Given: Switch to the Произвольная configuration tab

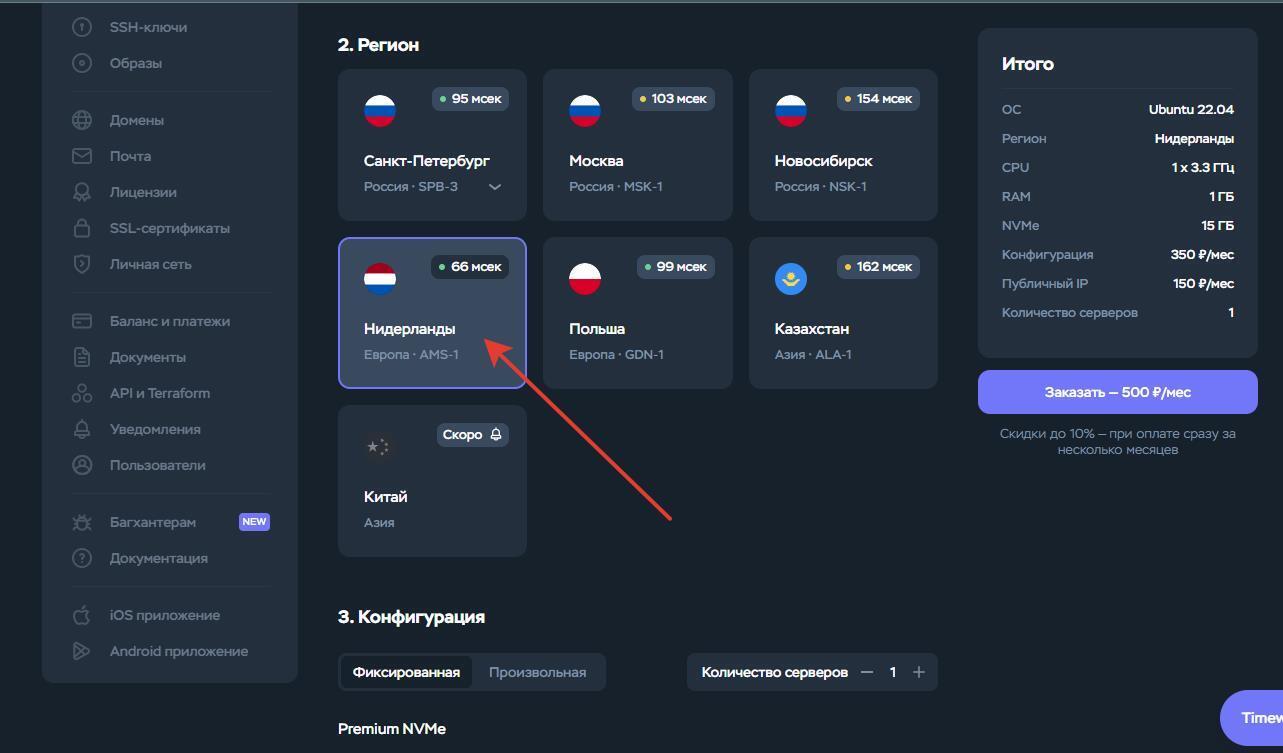Looking at the screenshot, I should click(x=538, y=671).
